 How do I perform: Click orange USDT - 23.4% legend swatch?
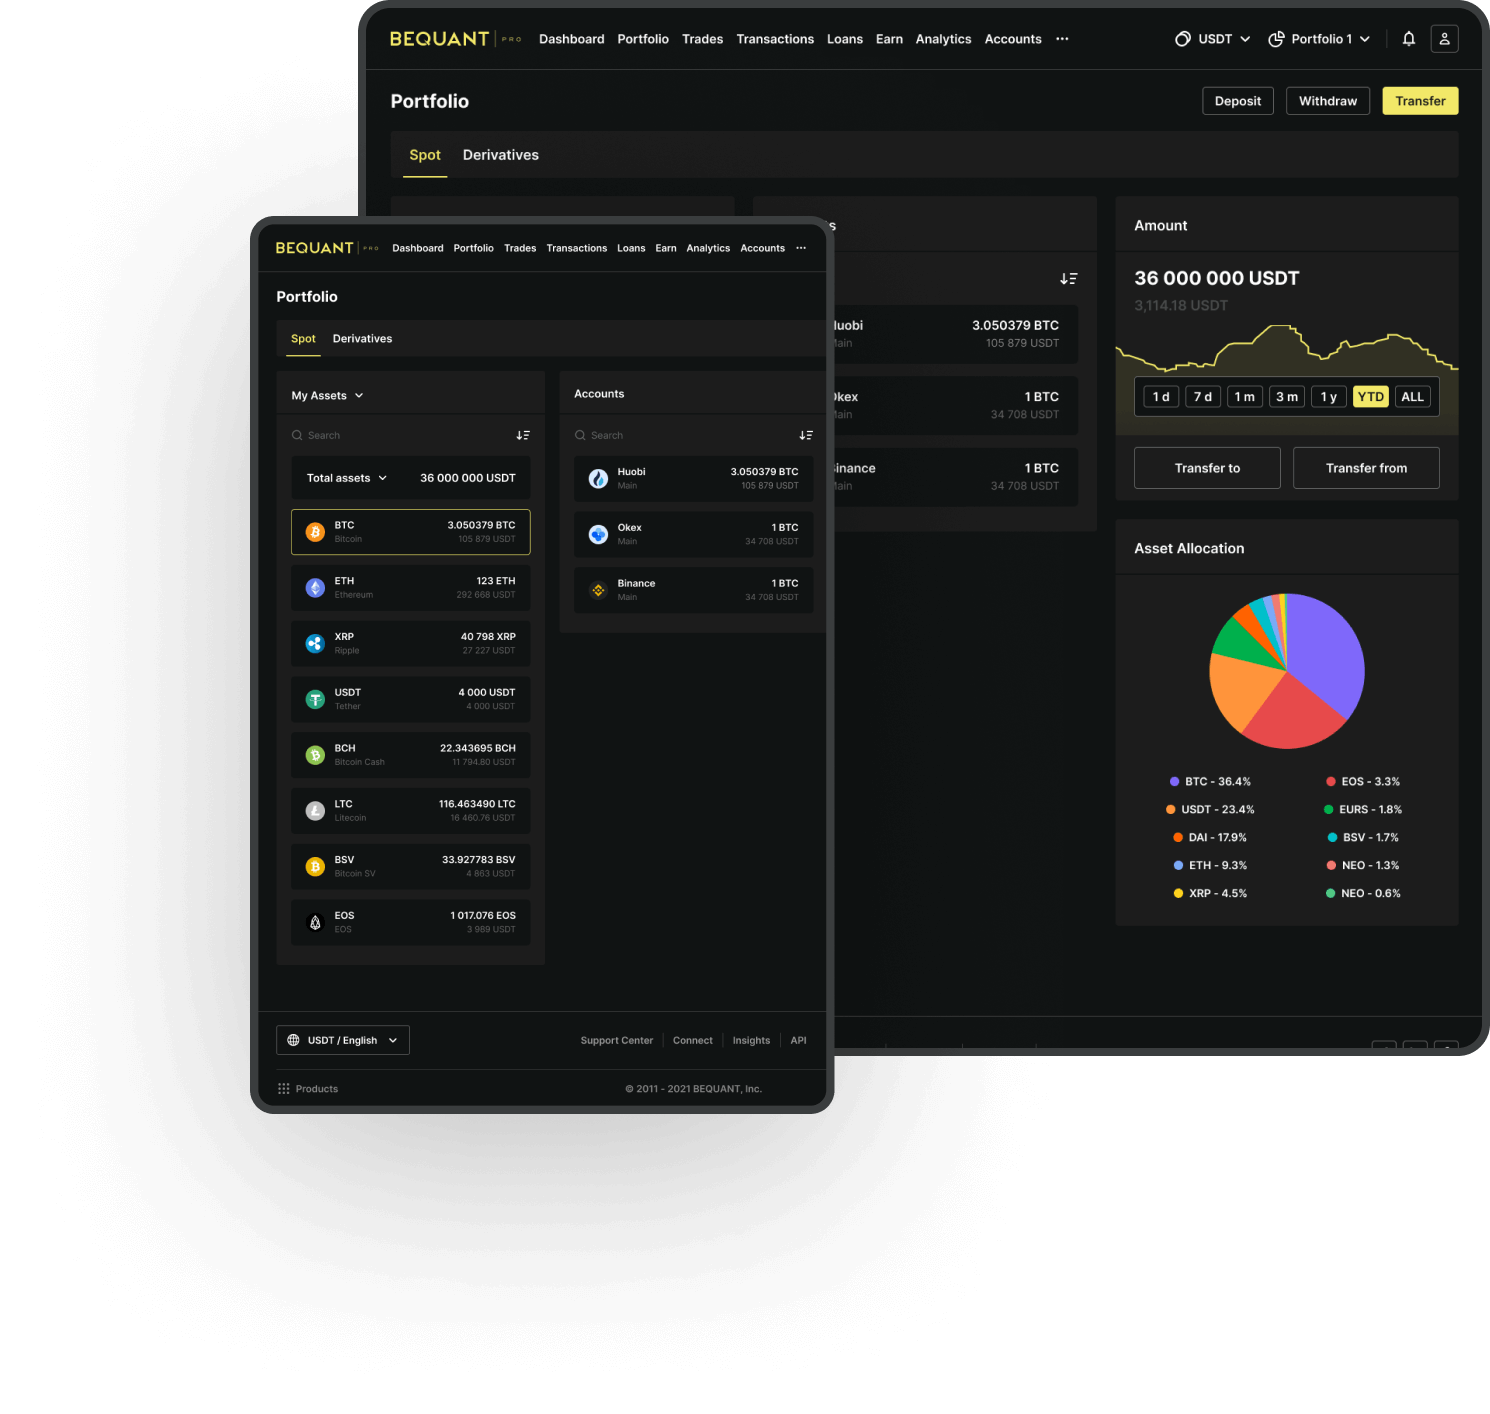point(1170,810)
